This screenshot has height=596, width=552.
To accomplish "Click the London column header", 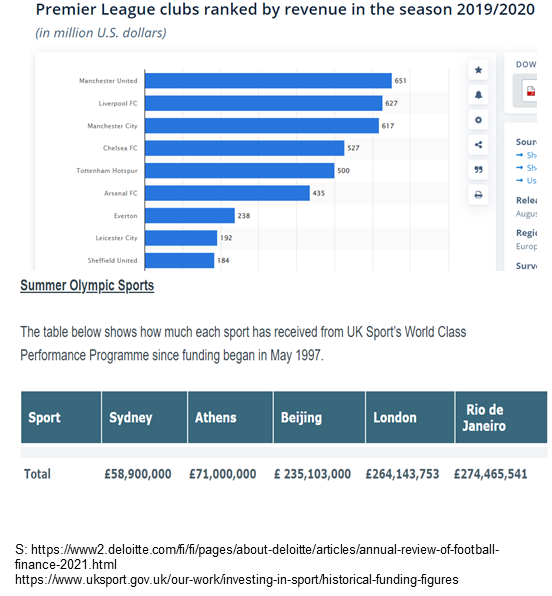I will point(410,417).
